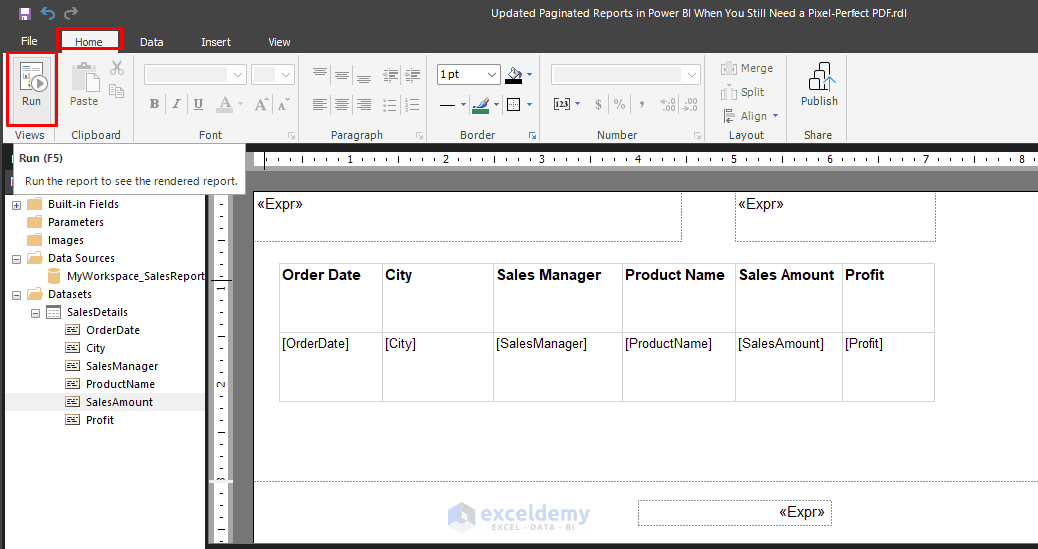Apply percent number format
Image resolution: width=1038 pixels, height=549 pixels.
point(619,104)
